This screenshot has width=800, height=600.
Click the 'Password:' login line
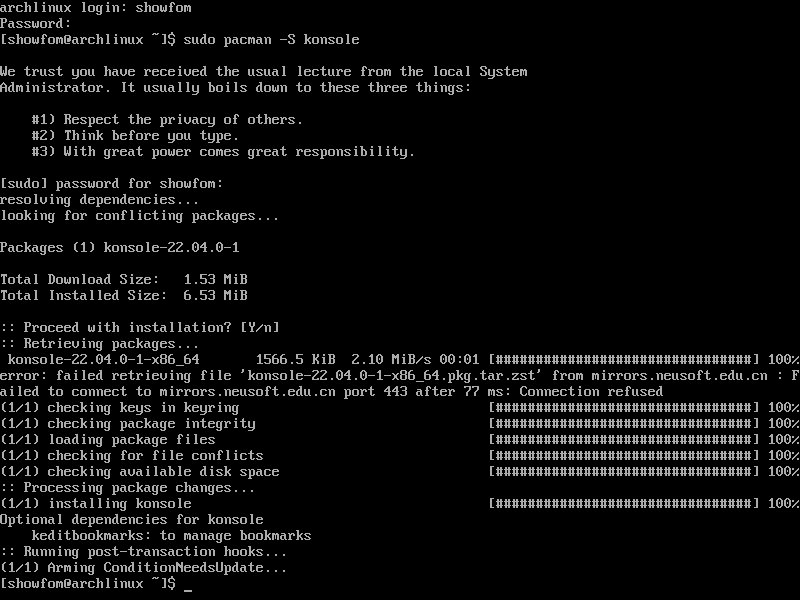tap(36, 24)
